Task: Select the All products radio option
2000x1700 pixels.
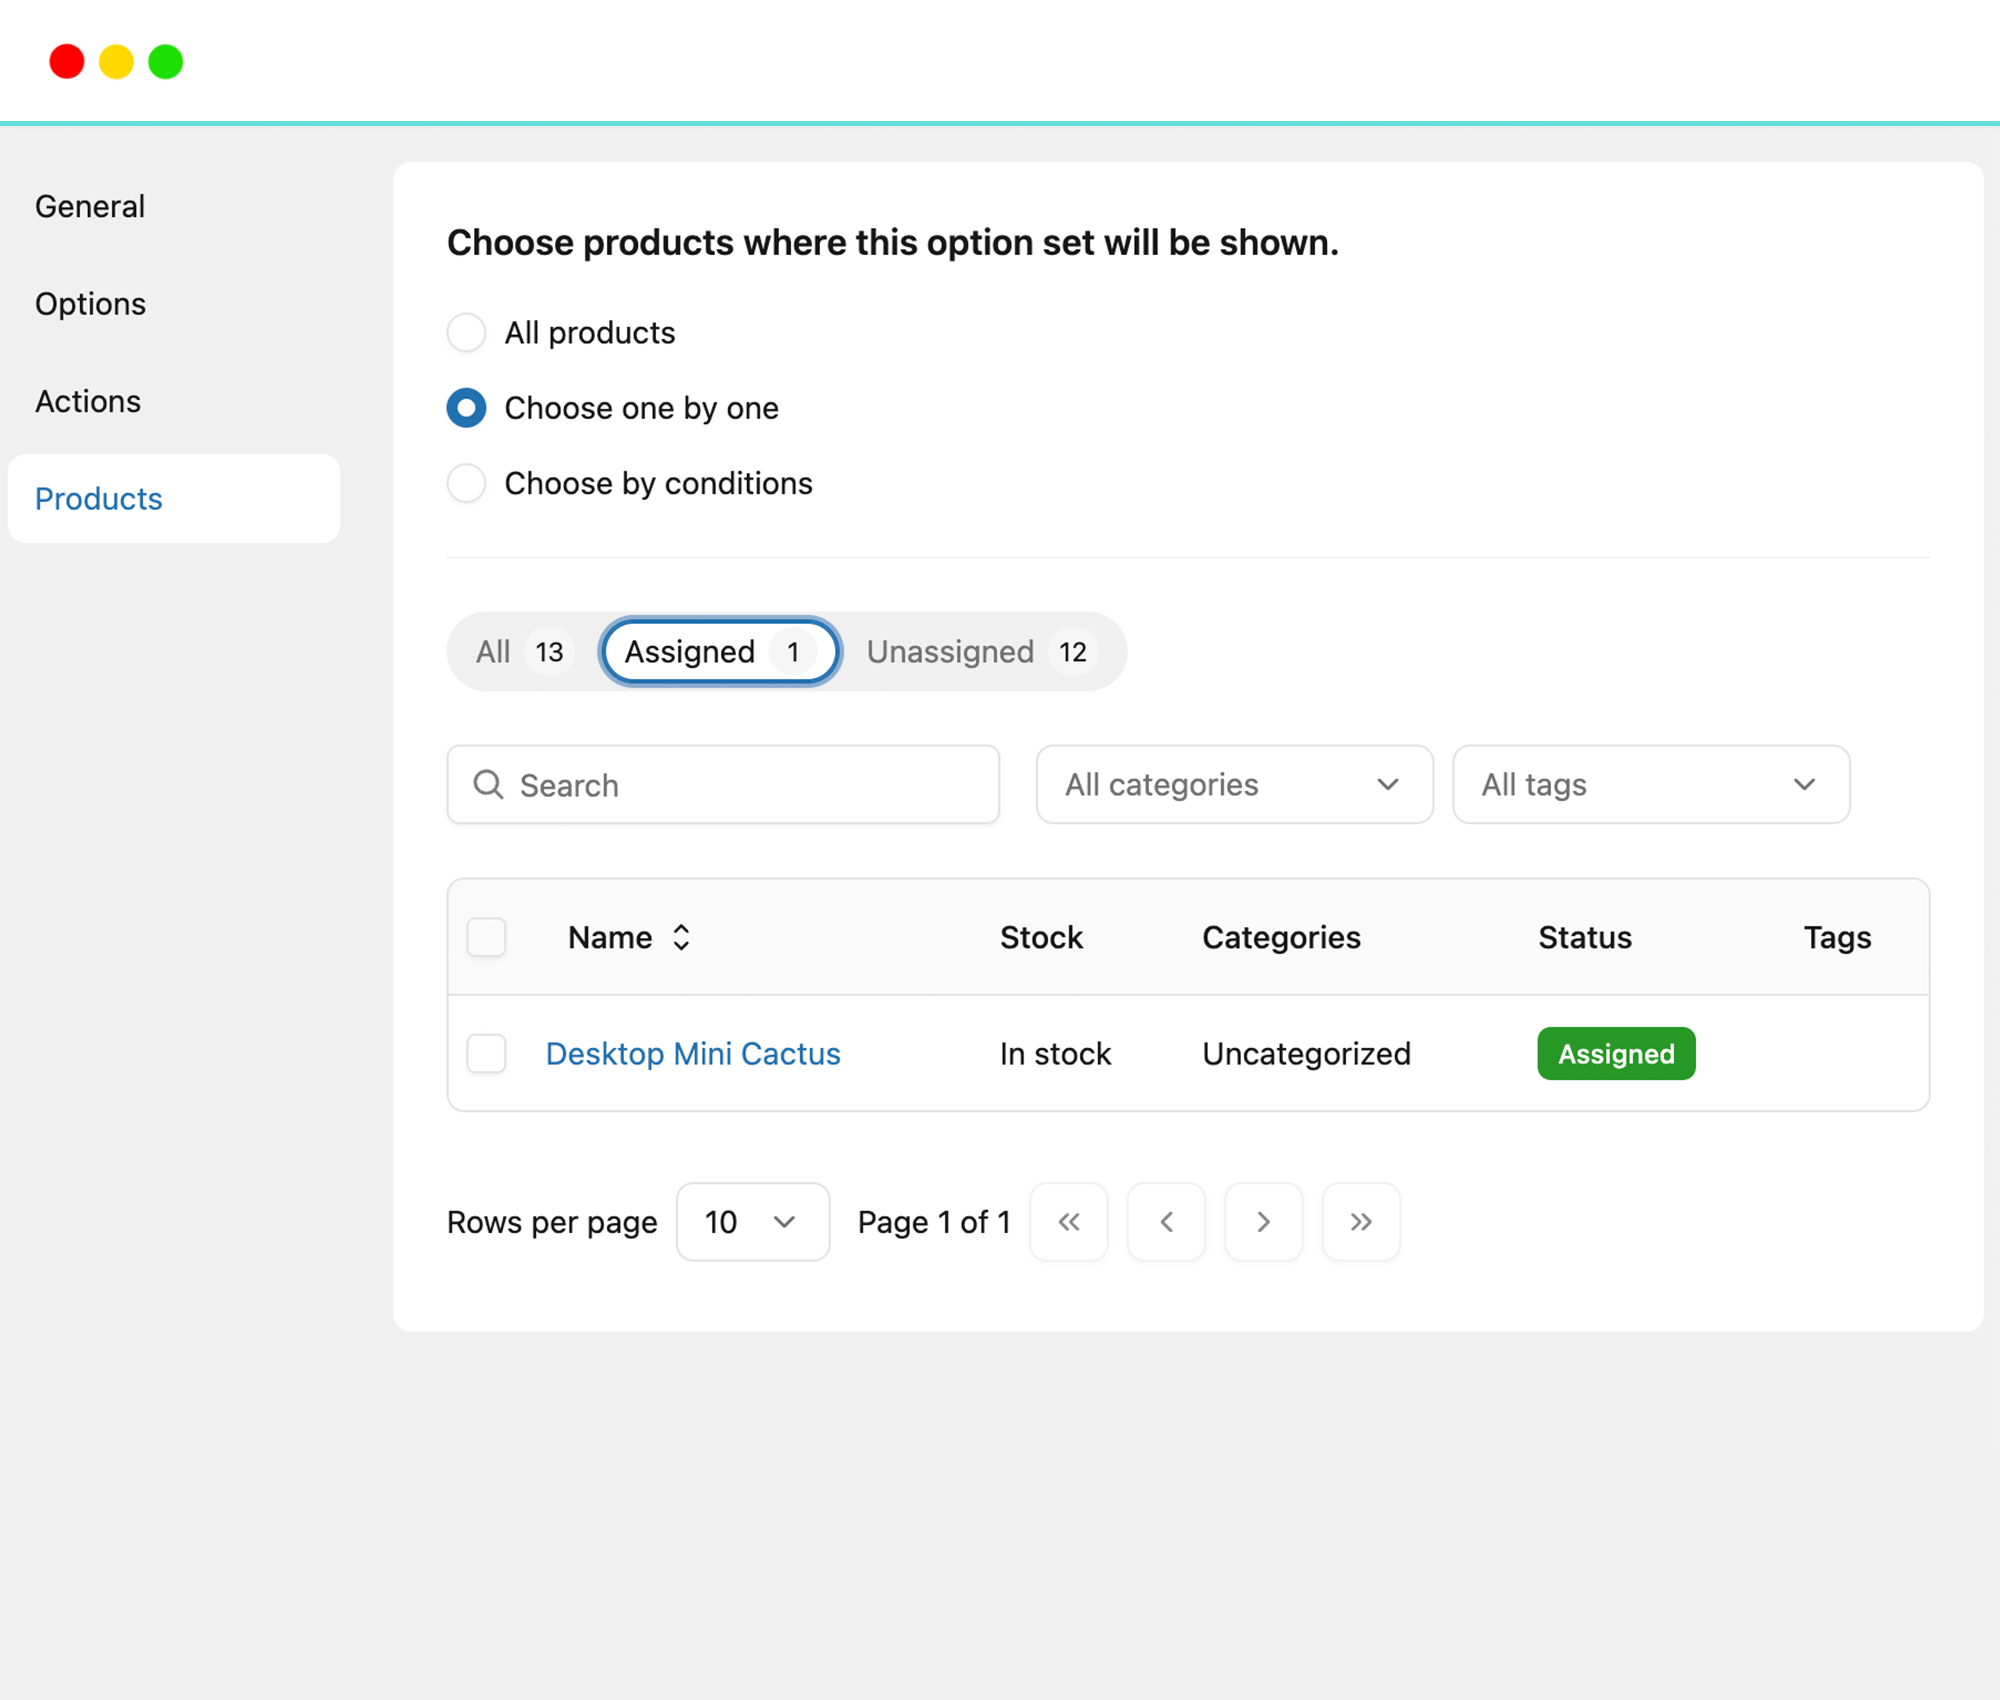Action: [467, 332]
